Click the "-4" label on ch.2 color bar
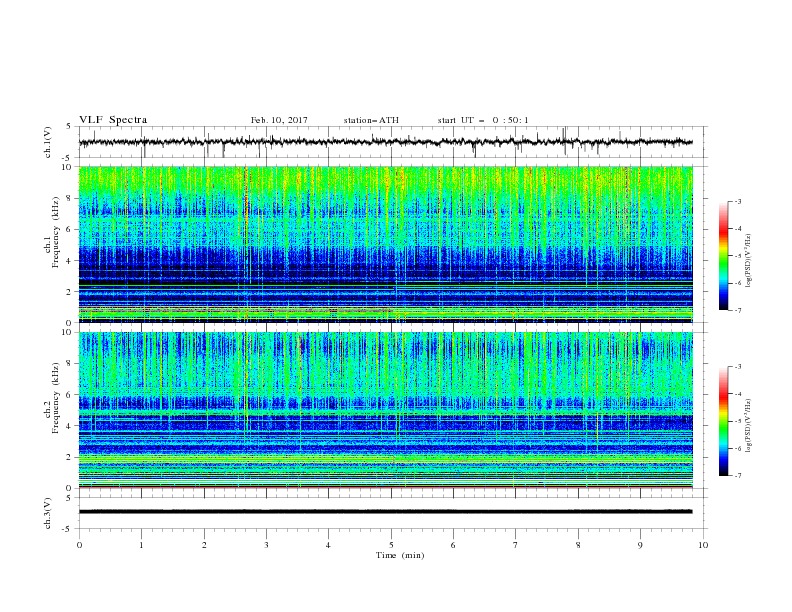The height and width of the screenshot is (612, 792). [737, 394]
